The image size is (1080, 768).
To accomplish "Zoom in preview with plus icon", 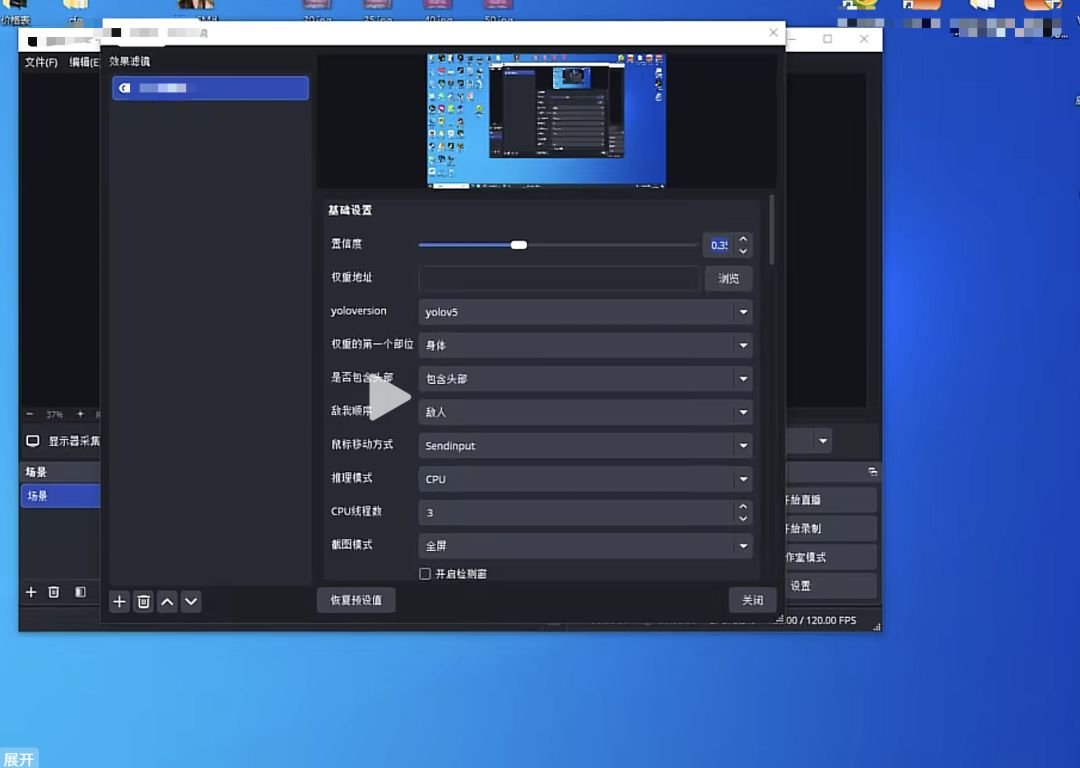I will click(x=80, y=414).
